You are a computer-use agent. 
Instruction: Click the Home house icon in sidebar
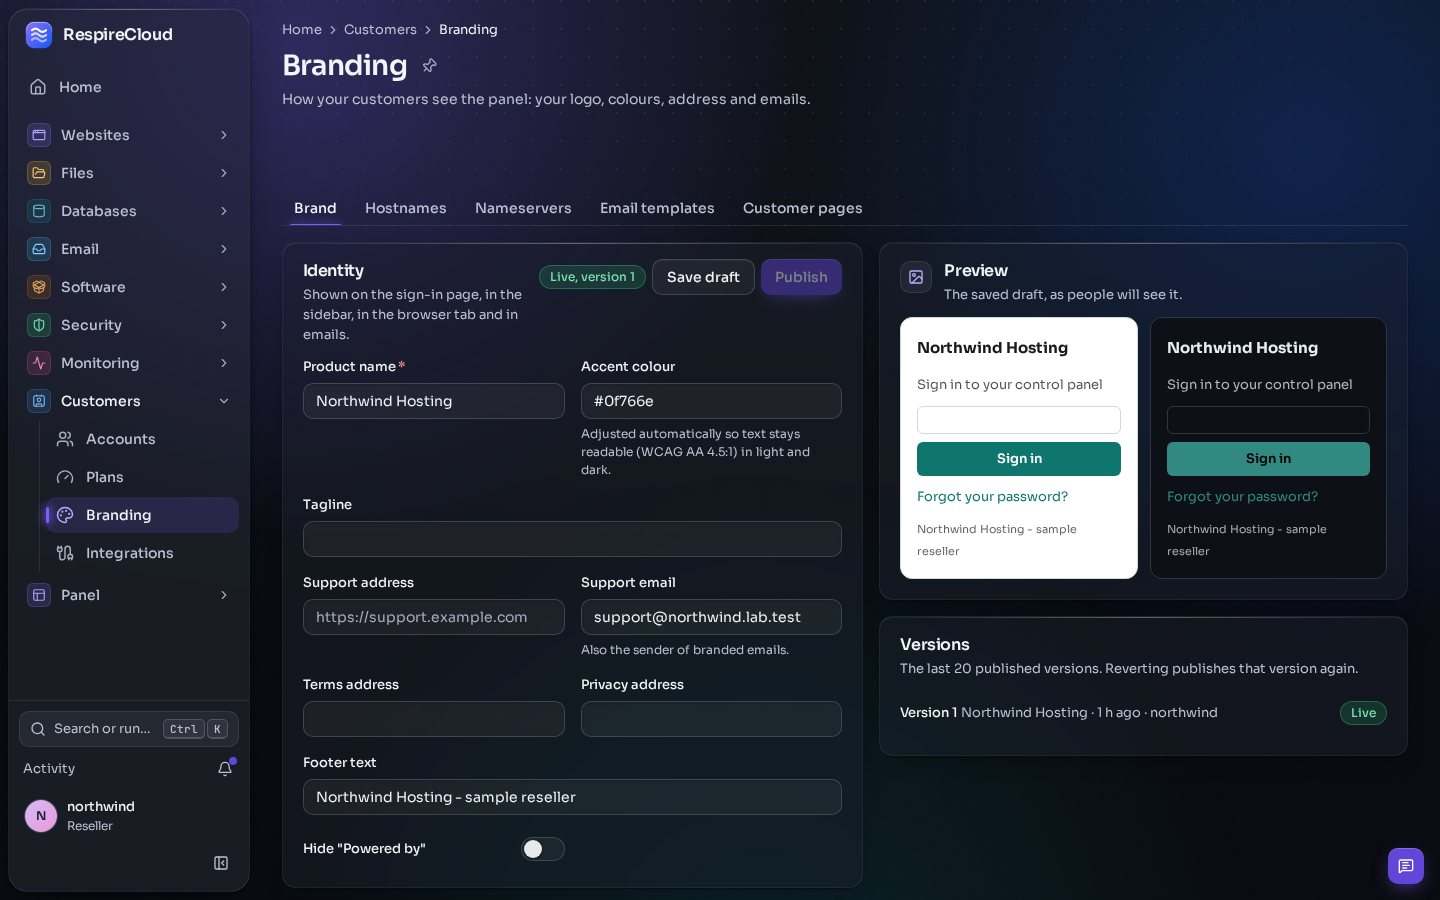(38, 87)
